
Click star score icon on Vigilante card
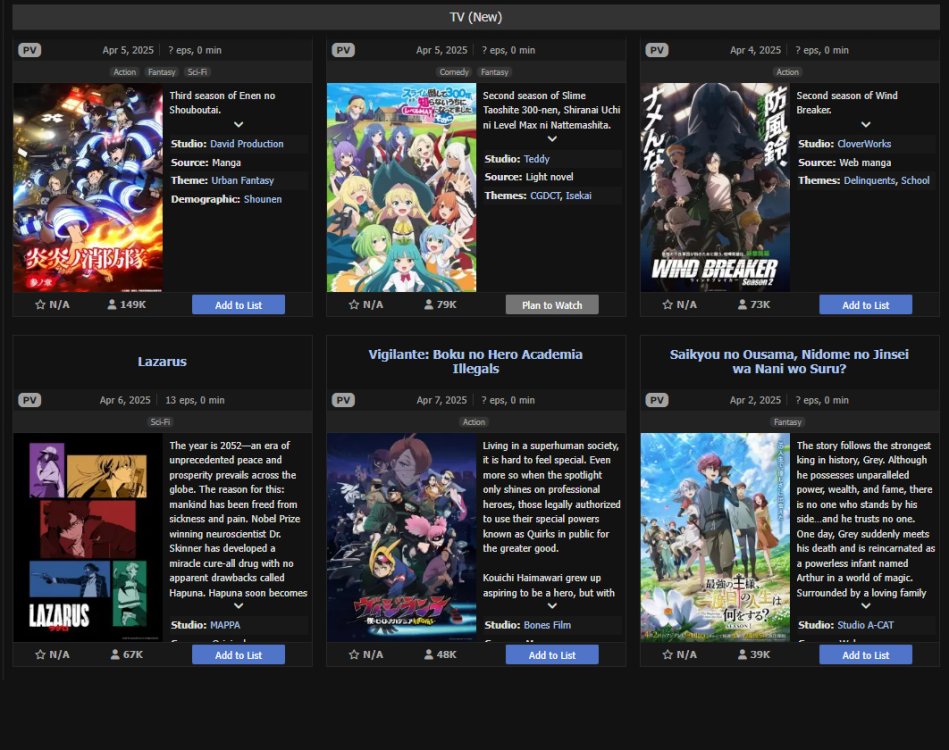(354, 654)
